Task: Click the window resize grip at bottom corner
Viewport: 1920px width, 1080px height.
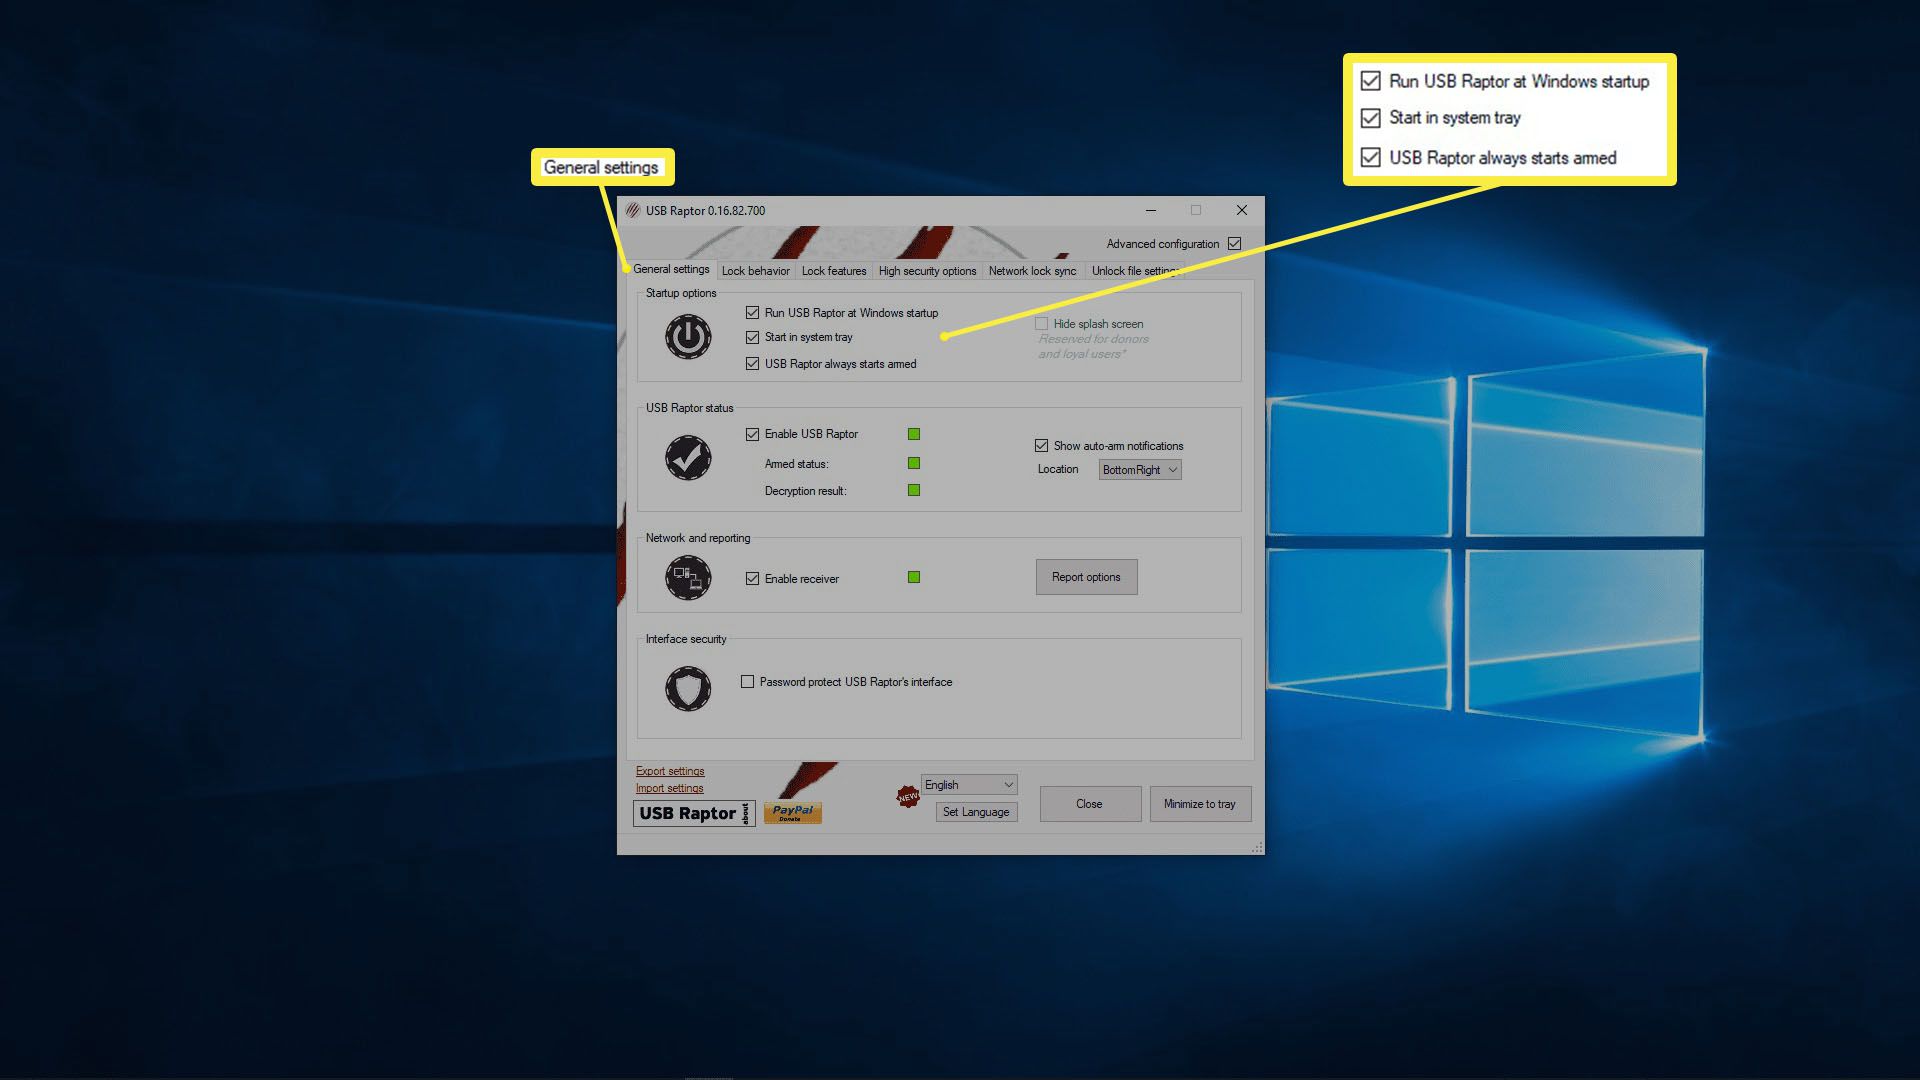Action: click(1257, 847)
